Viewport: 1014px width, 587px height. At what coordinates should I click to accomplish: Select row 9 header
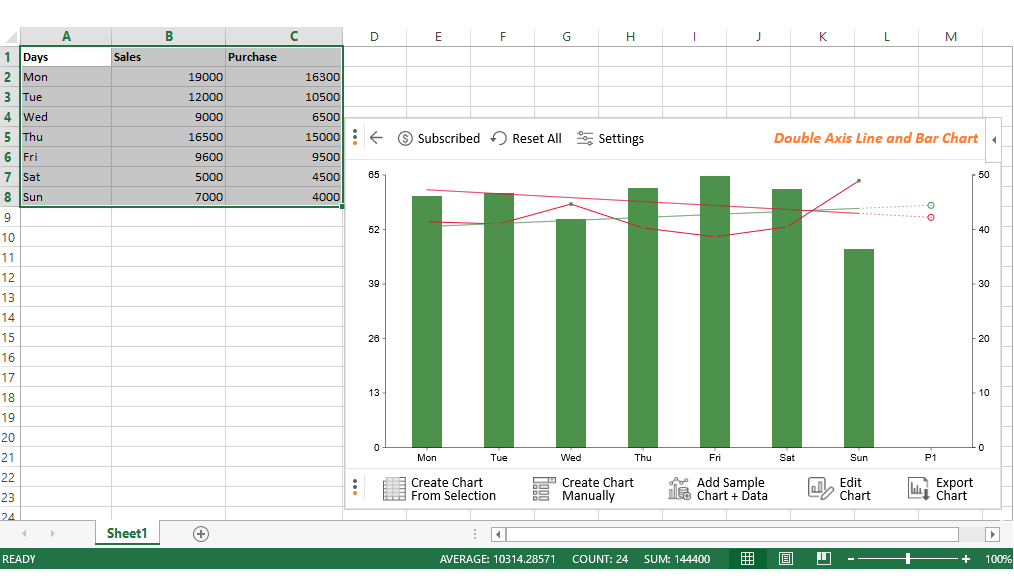pyautogui.click(x=9, y=217)
